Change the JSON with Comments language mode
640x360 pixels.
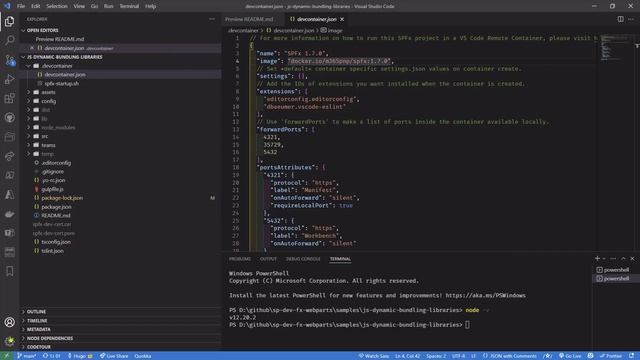coord(509,356)
